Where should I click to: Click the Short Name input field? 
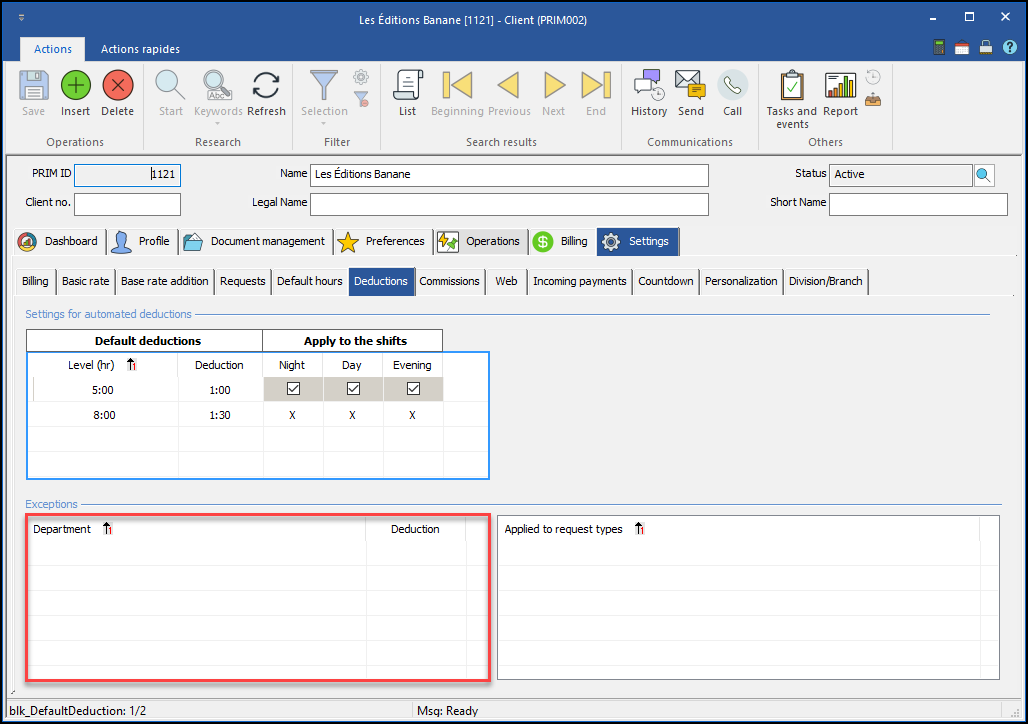click(x=918, y=204)
